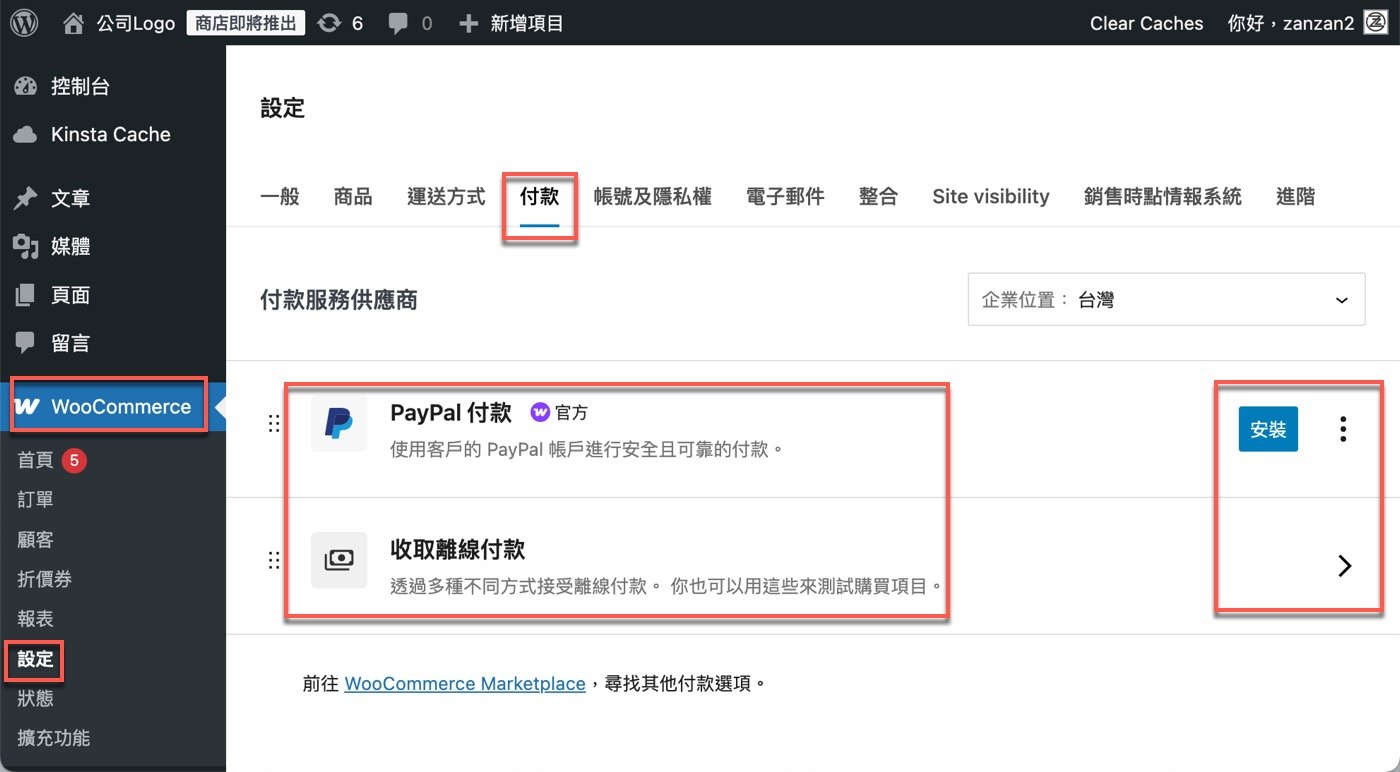Click the 控制台 dashboard icon

coord(26,87)
